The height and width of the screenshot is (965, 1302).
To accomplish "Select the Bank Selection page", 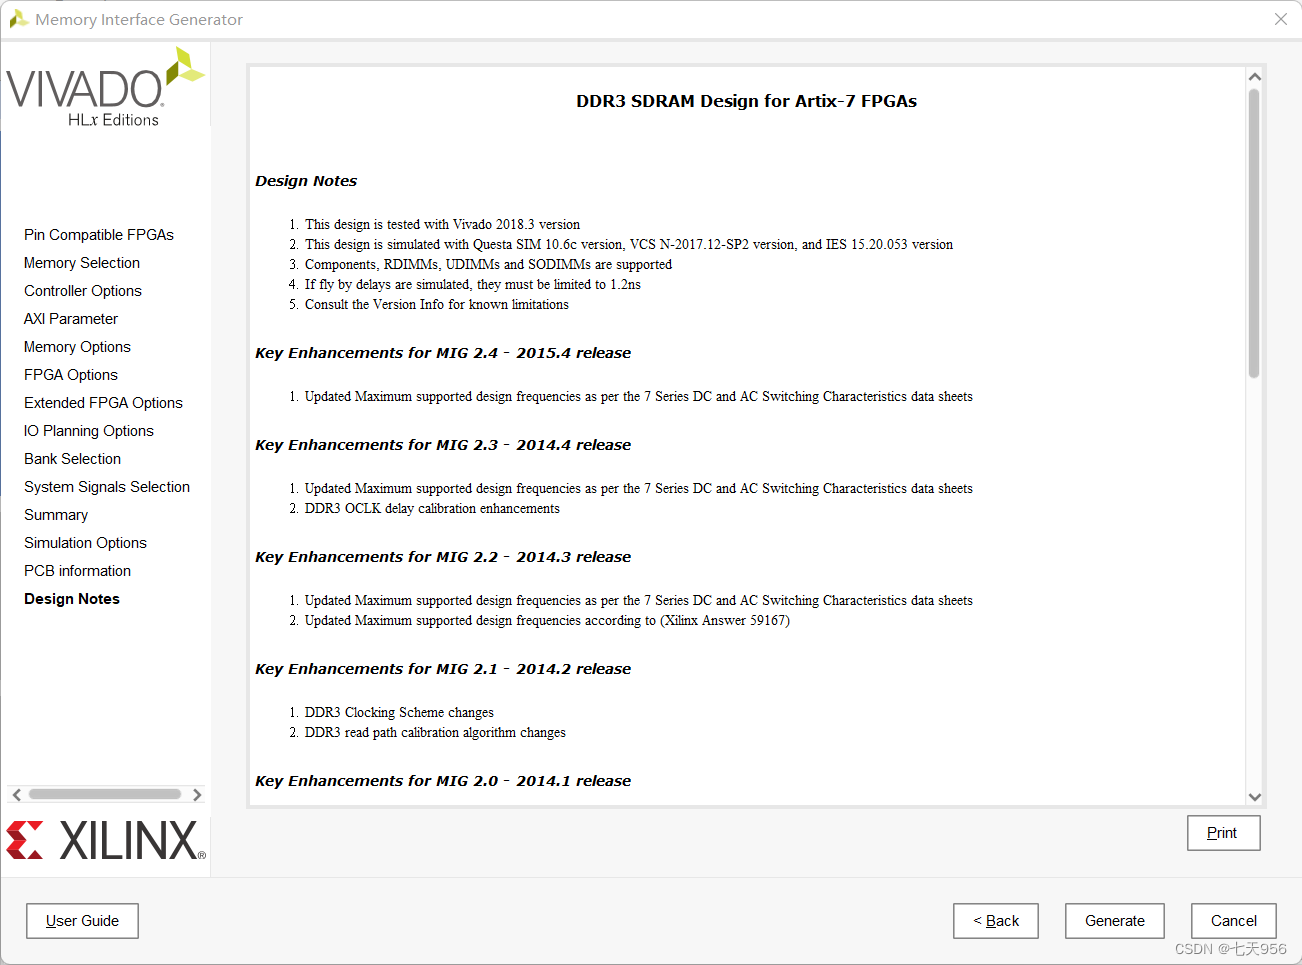I will tap(72, 459).
